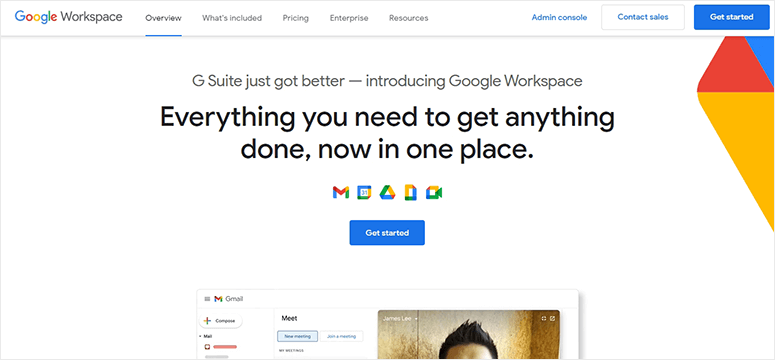Click the Contact sales button

pos(643,17)
